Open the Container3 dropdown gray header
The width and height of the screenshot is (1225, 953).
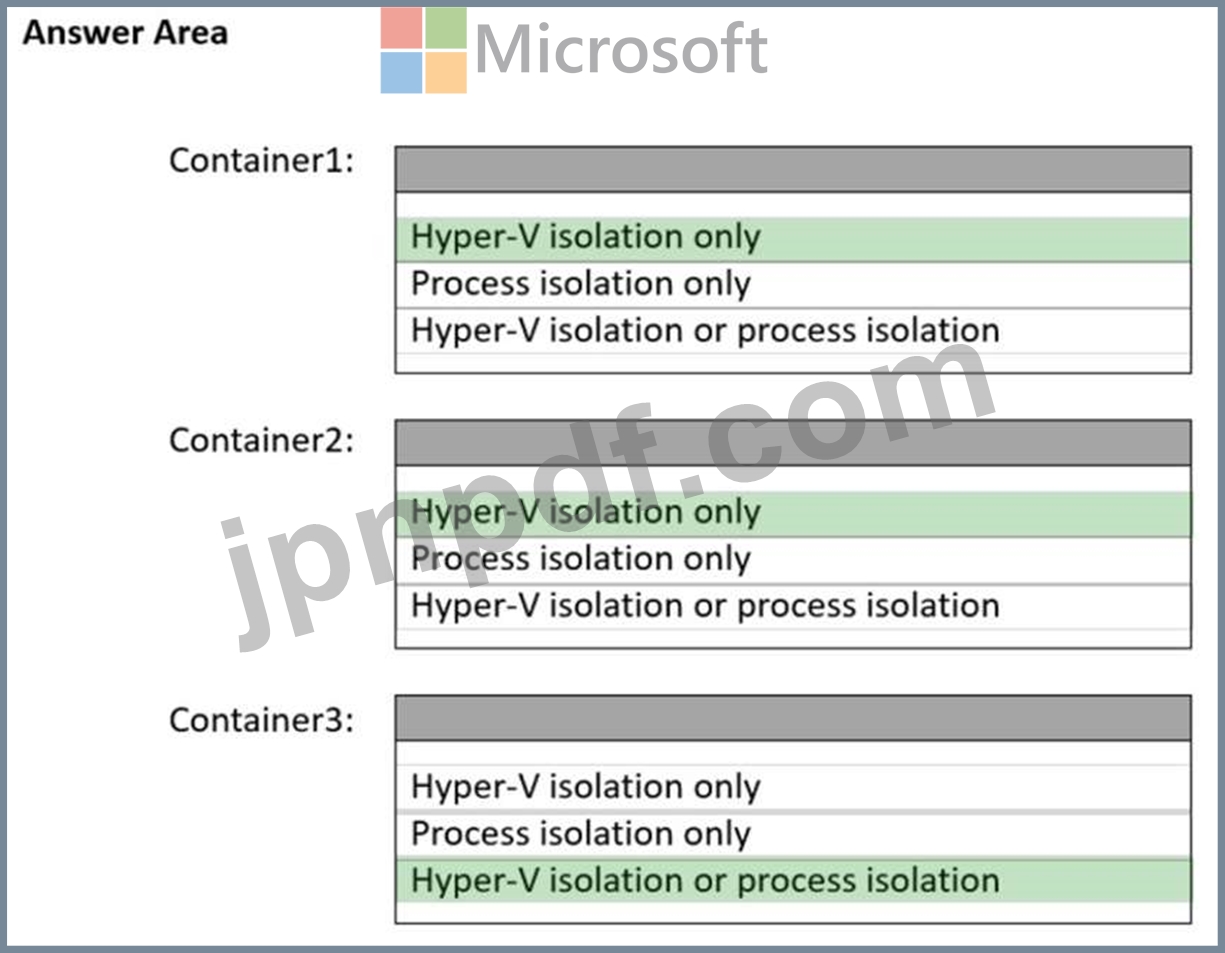(793, 718)
